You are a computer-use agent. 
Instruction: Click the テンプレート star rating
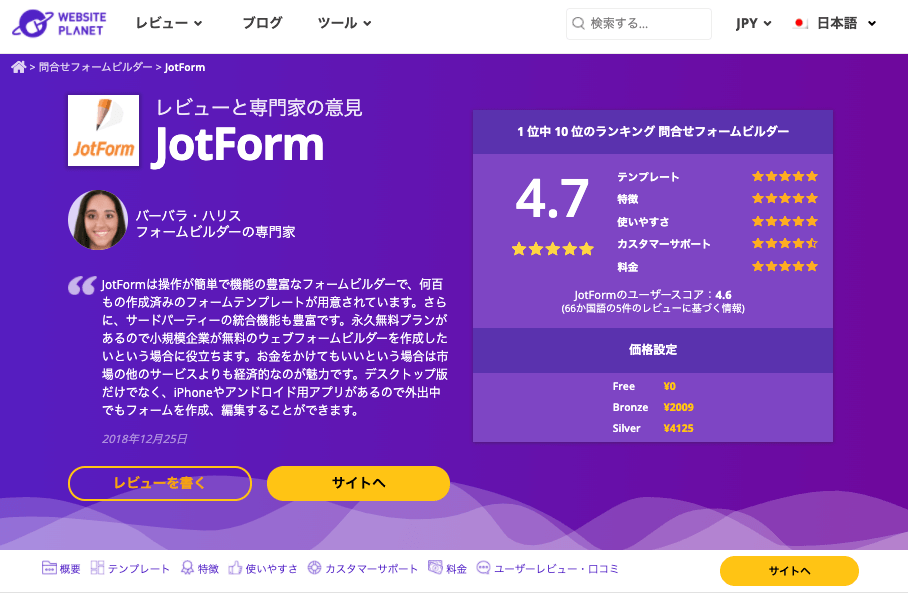[x=785, y=177]
